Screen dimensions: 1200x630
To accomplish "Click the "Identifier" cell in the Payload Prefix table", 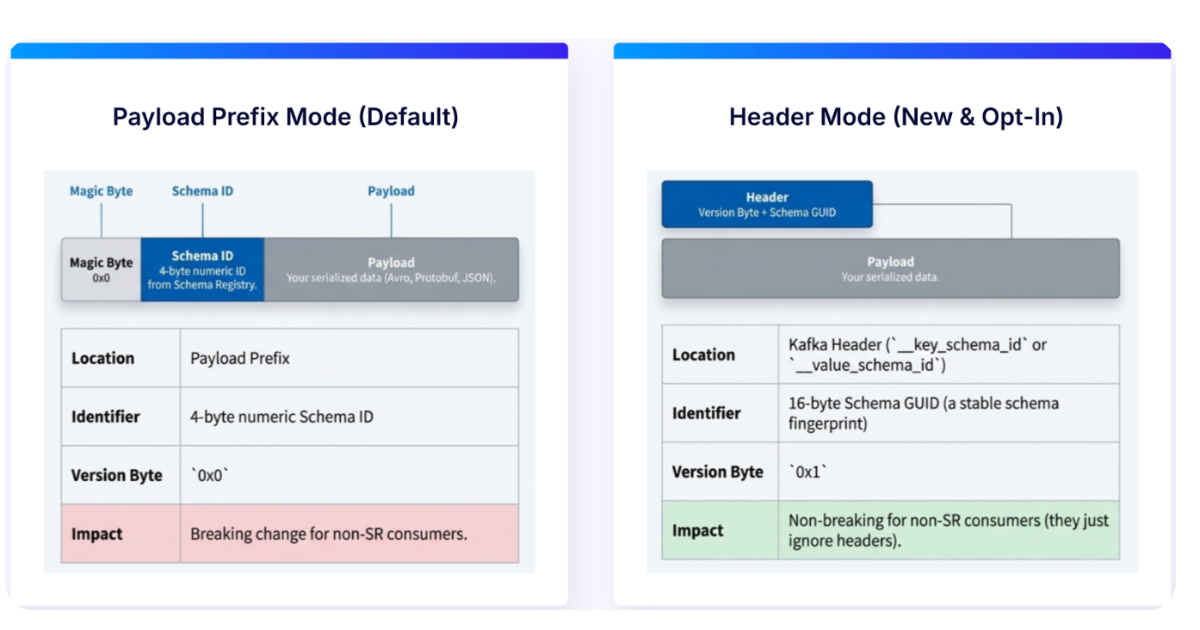I will coord(121,417).
